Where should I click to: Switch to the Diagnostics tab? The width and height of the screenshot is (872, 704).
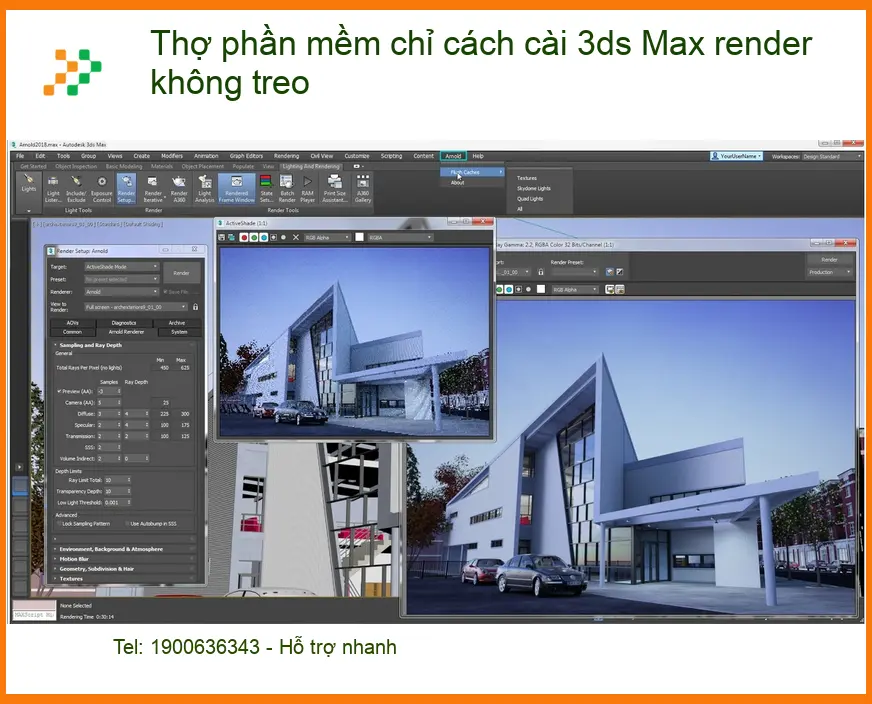[x=123, y=323]
